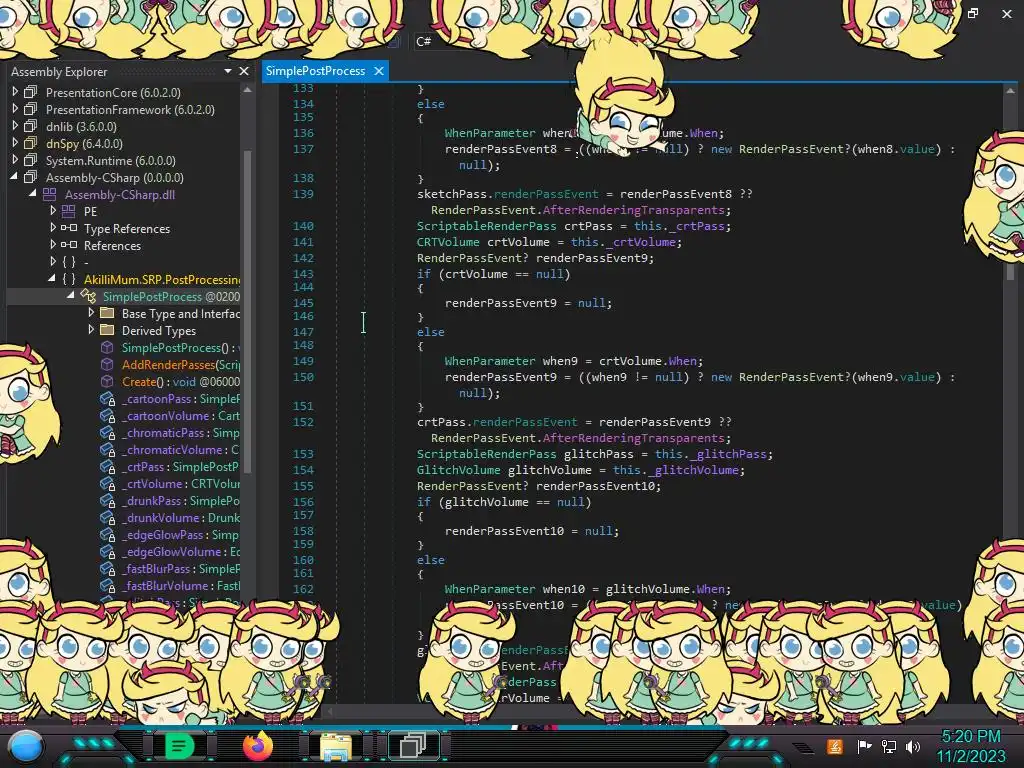Click the RenderPassEvent.AfterRenderingTransparents link on line 139
The image size is (1024, 768).
[578, 210]
